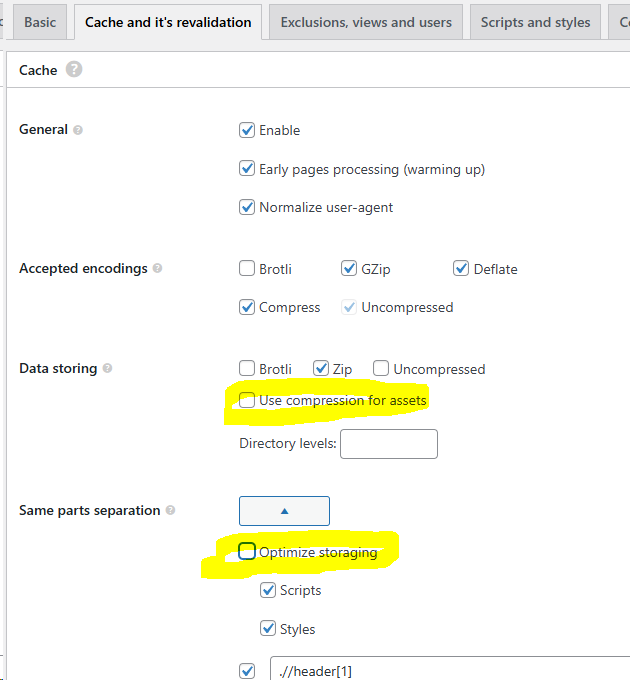Show help for Data storing

click(107, 368)
